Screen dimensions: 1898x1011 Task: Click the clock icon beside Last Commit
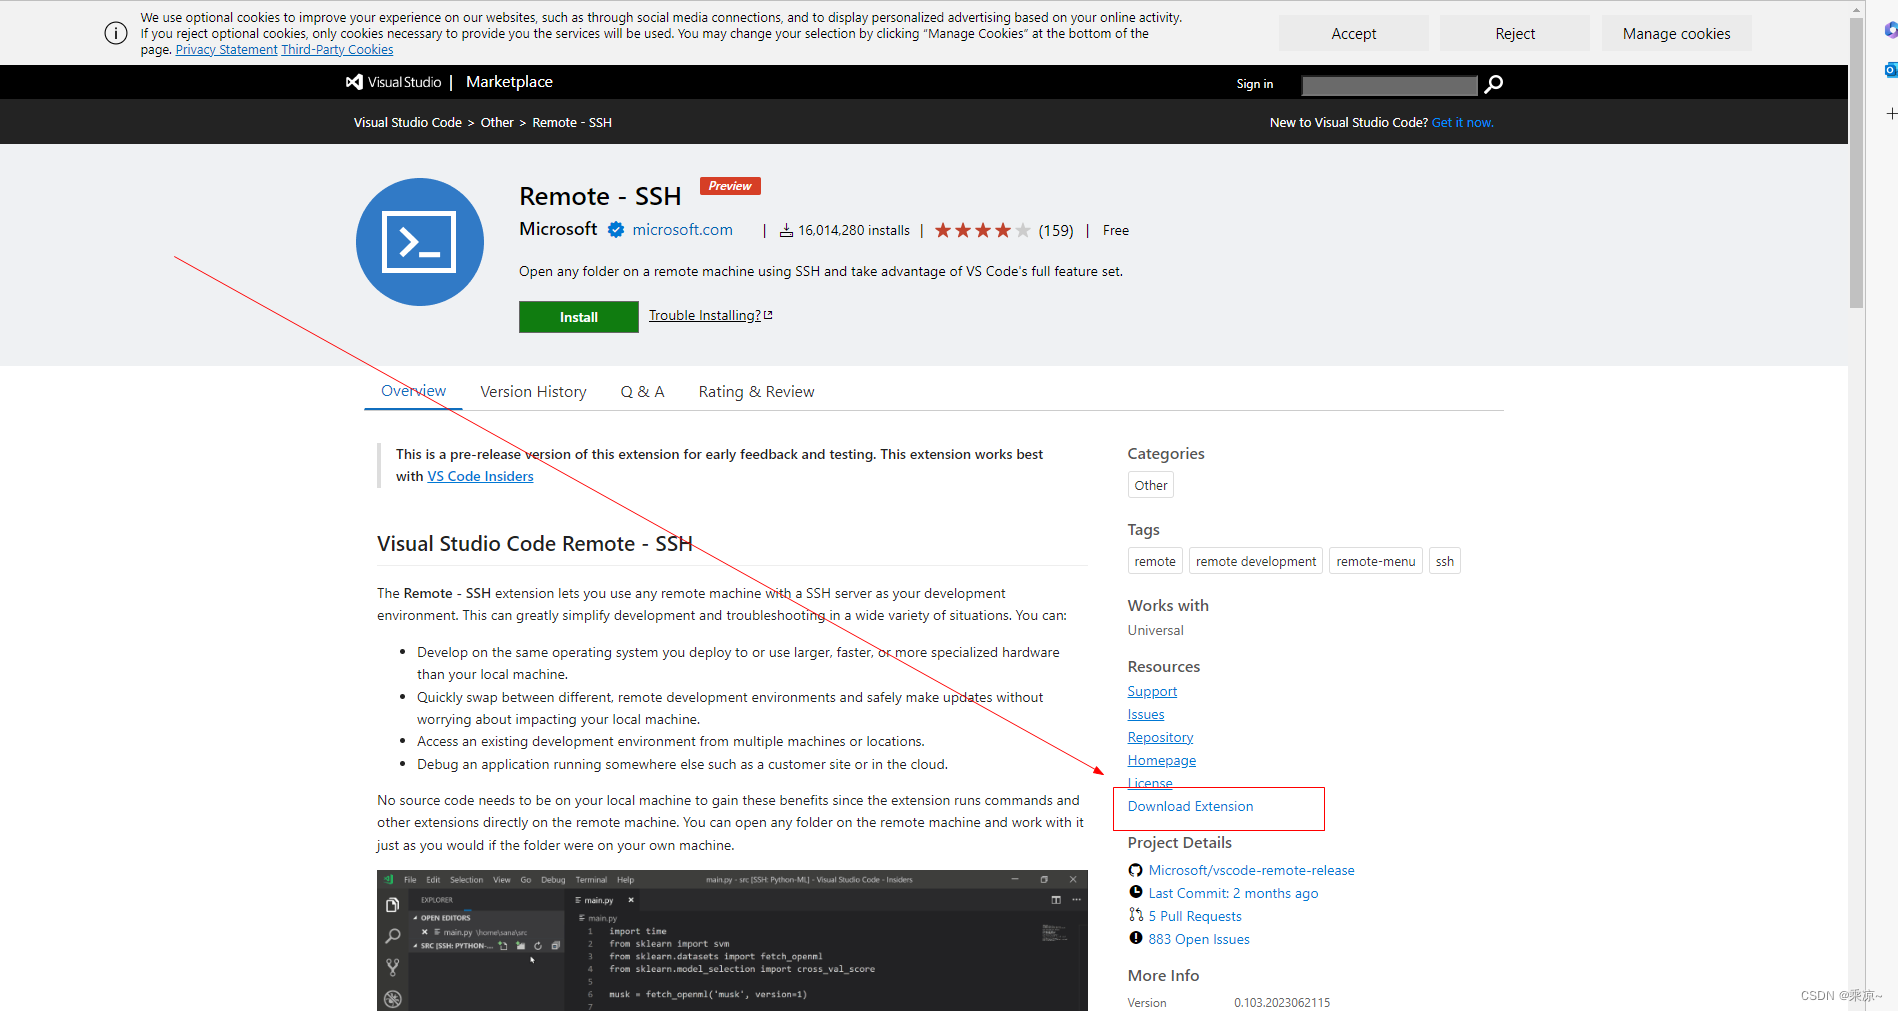[x=1135, y=892]
